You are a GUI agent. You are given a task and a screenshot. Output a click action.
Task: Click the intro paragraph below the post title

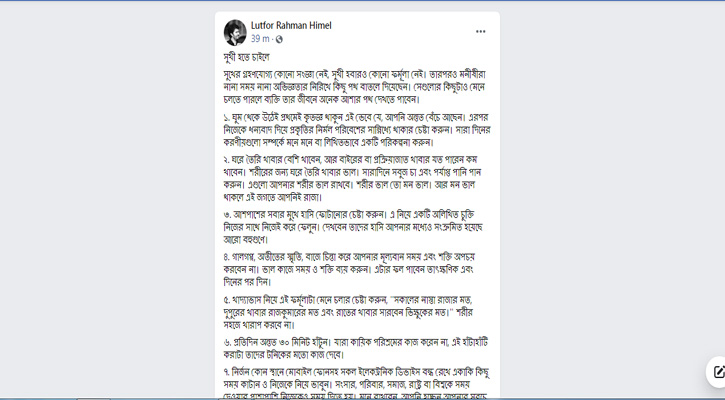pos(355,87)
